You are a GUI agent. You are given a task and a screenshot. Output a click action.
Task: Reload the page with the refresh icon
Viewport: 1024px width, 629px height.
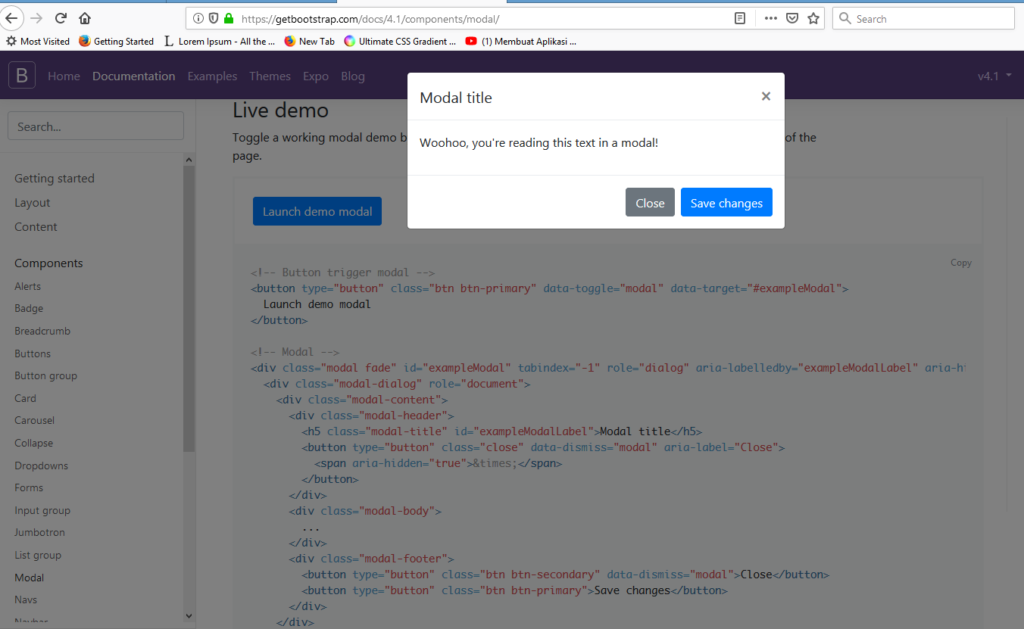[61, 18]
